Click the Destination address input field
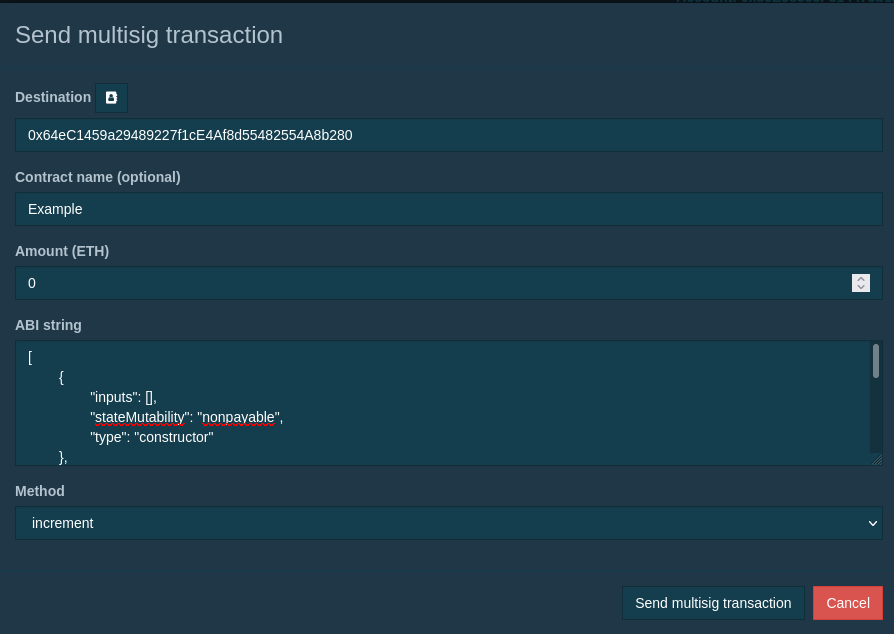Image resolution: width=894 pixels, height=634 pixels. tap(448, 135)
